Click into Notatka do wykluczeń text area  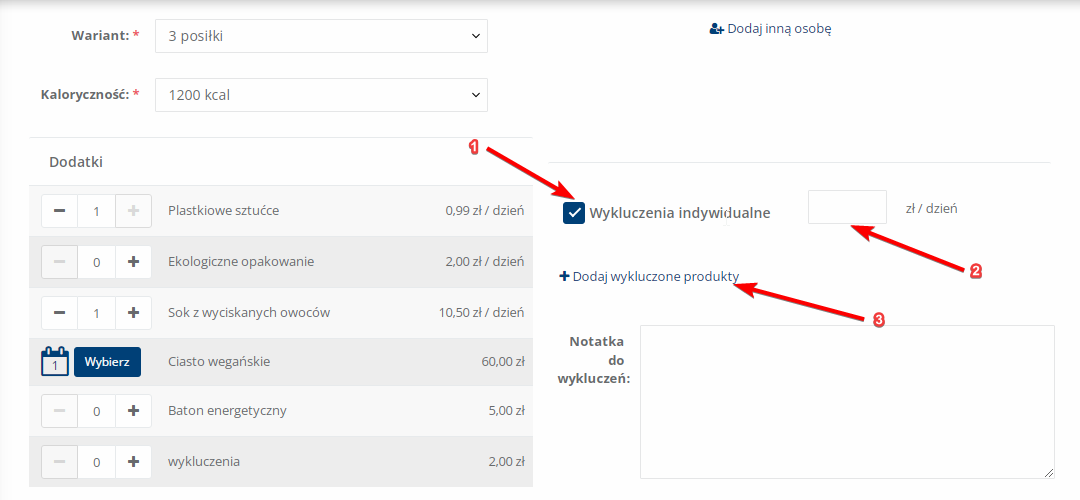pos(846,401)
